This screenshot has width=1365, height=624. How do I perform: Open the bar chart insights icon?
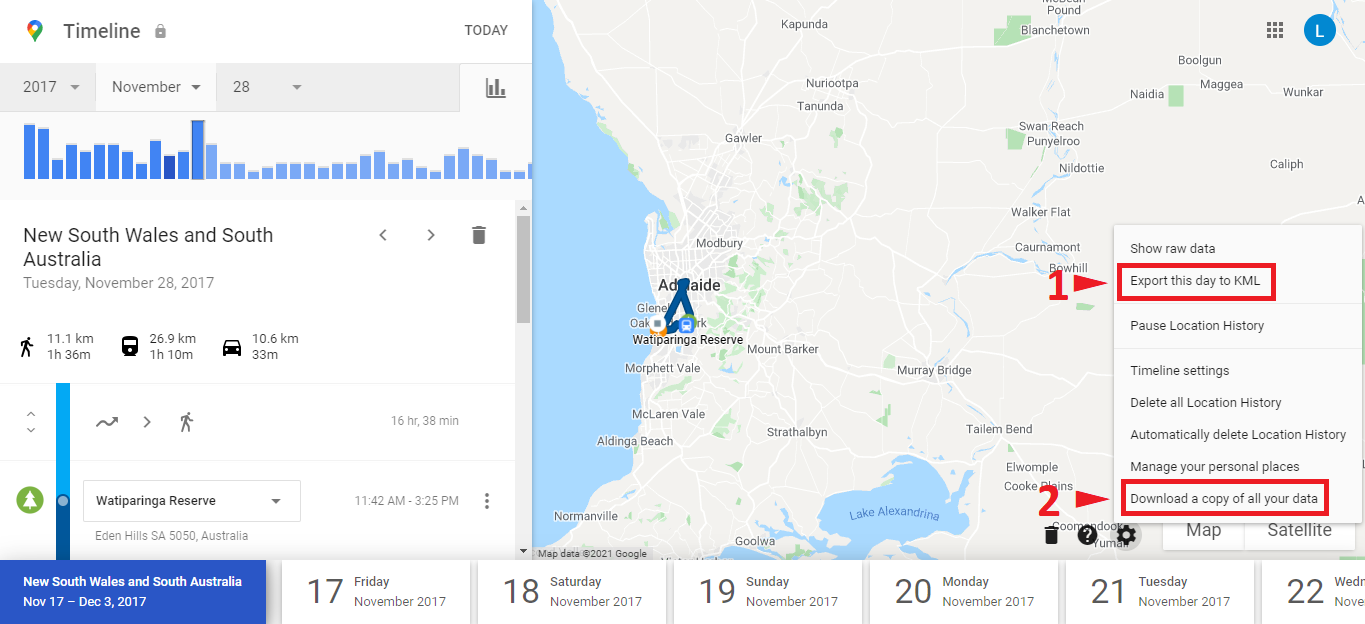496,87
